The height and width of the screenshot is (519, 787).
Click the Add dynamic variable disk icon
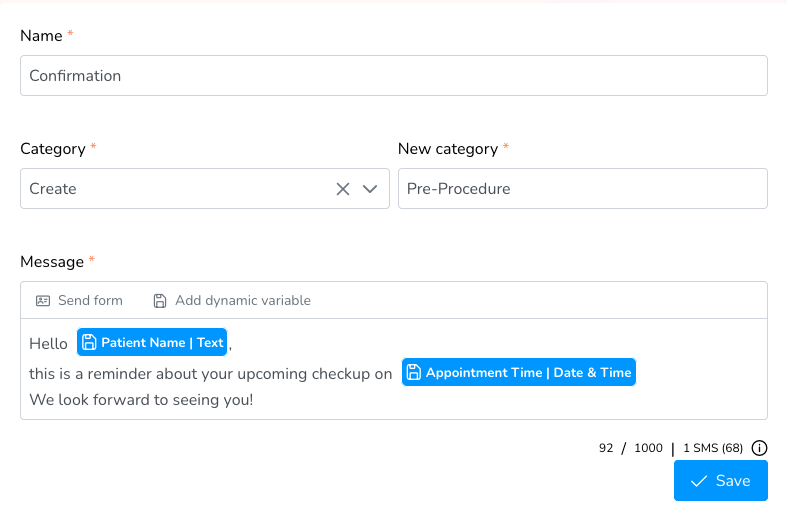pos(160,300)
